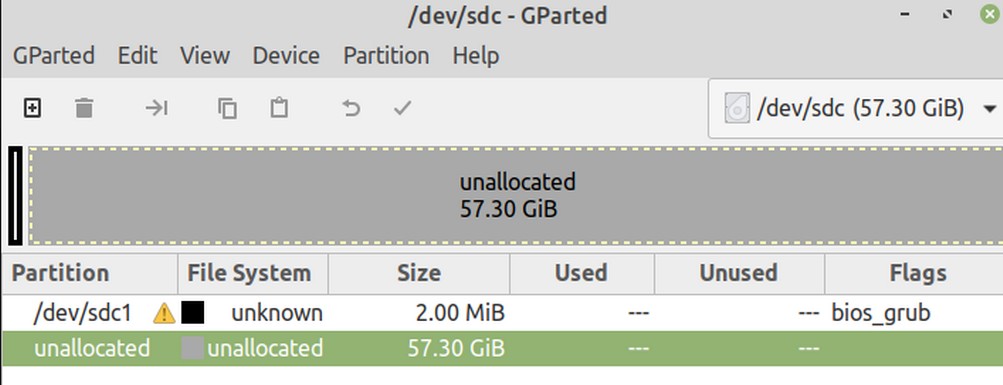The height and width of the screenshot is (385, 1003).
Task: Click the black sdc1 filesystem color swatch
Action: [193, 313]
